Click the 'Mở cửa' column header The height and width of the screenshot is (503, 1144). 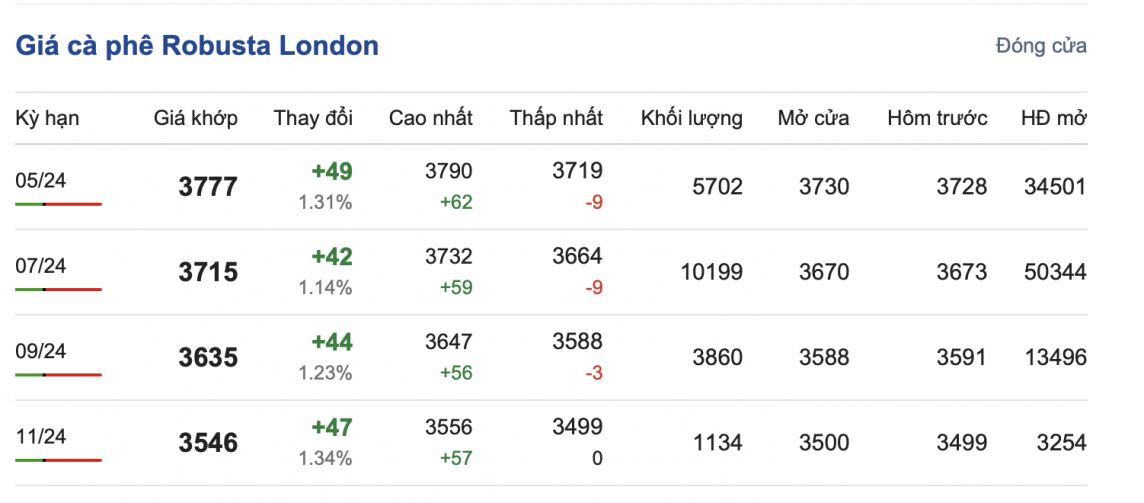click(813, 118)
